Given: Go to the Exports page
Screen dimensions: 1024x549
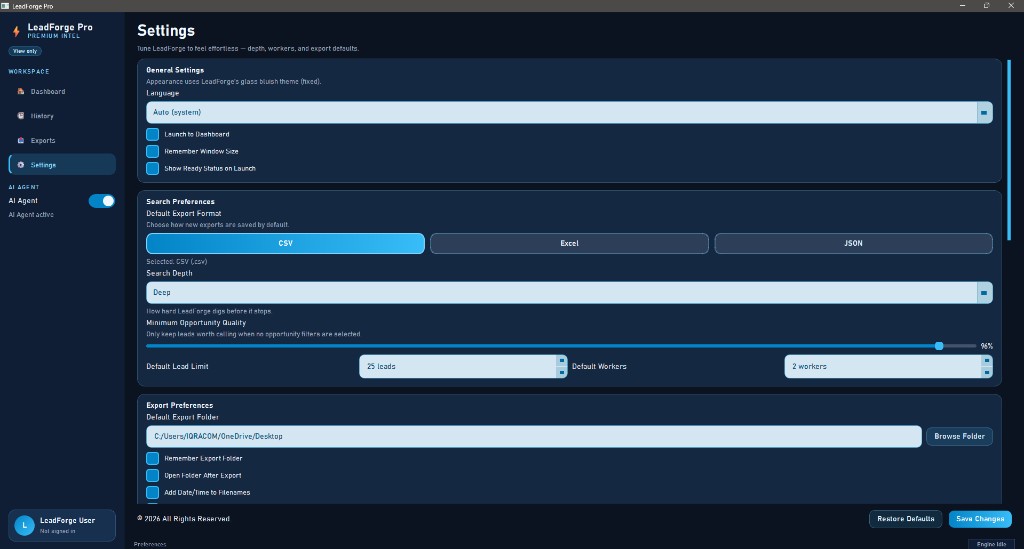Looking at the screenshot, I should pos(62,140).
